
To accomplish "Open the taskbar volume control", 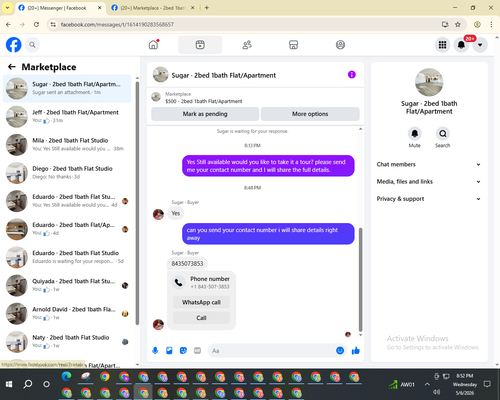I will tap(437, 392).
